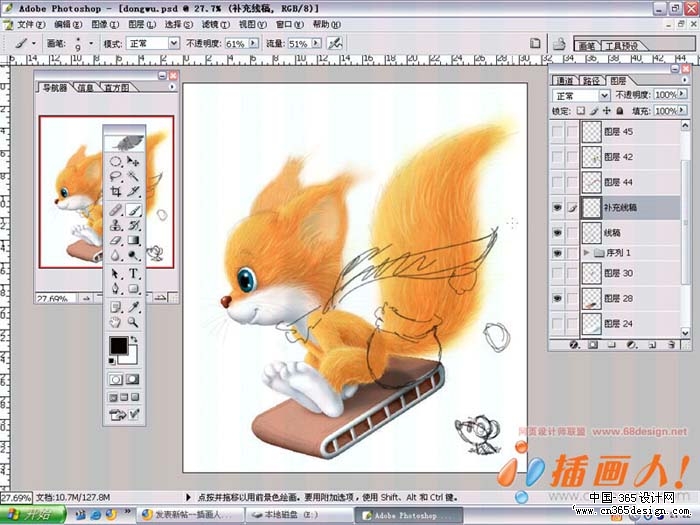The width and height of the screenshot is (700, 525).
Task: Select the History Brush tool
Action: (133, 225)
